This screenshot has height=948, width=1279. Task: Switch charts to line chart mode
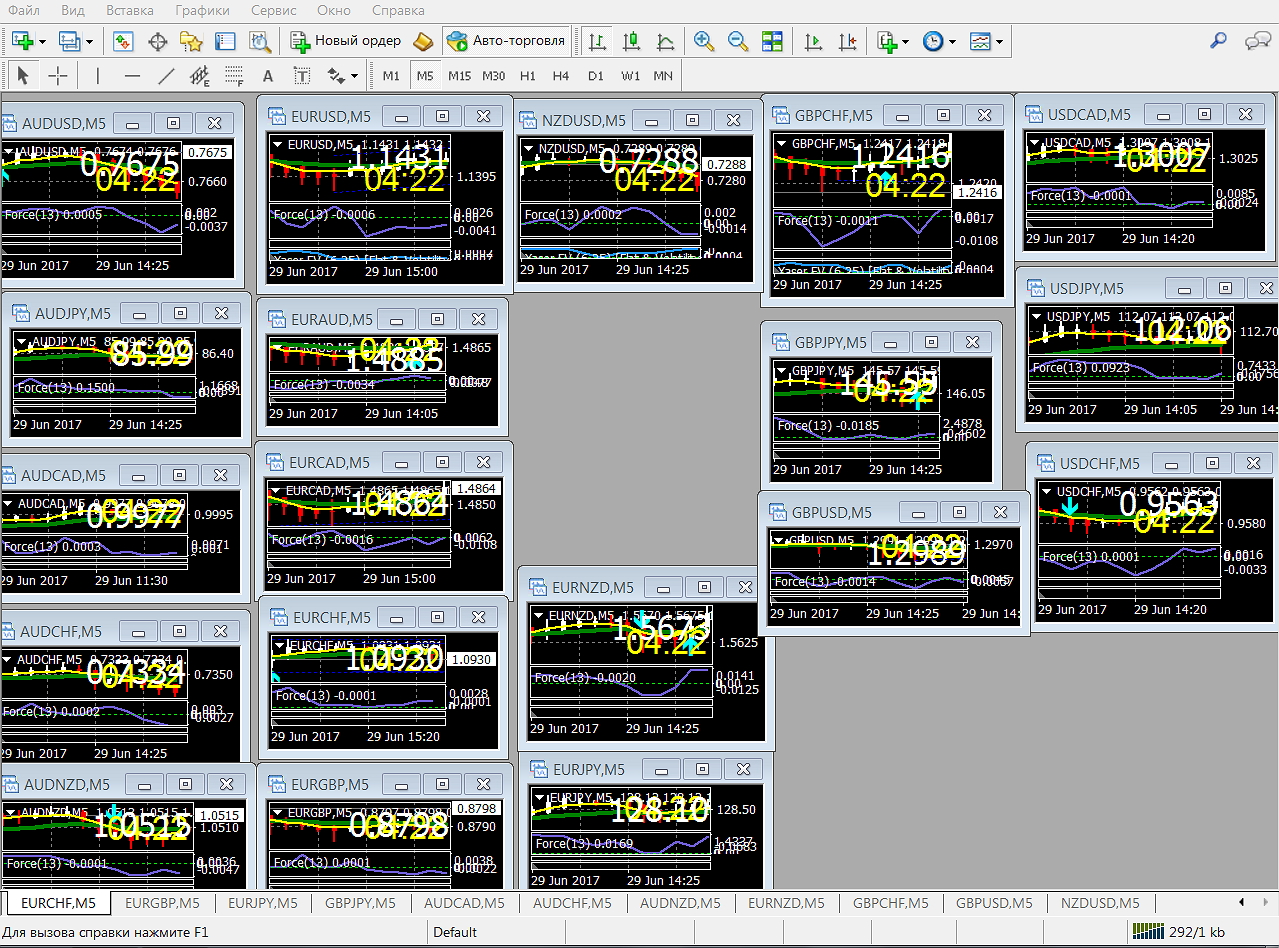665,41
